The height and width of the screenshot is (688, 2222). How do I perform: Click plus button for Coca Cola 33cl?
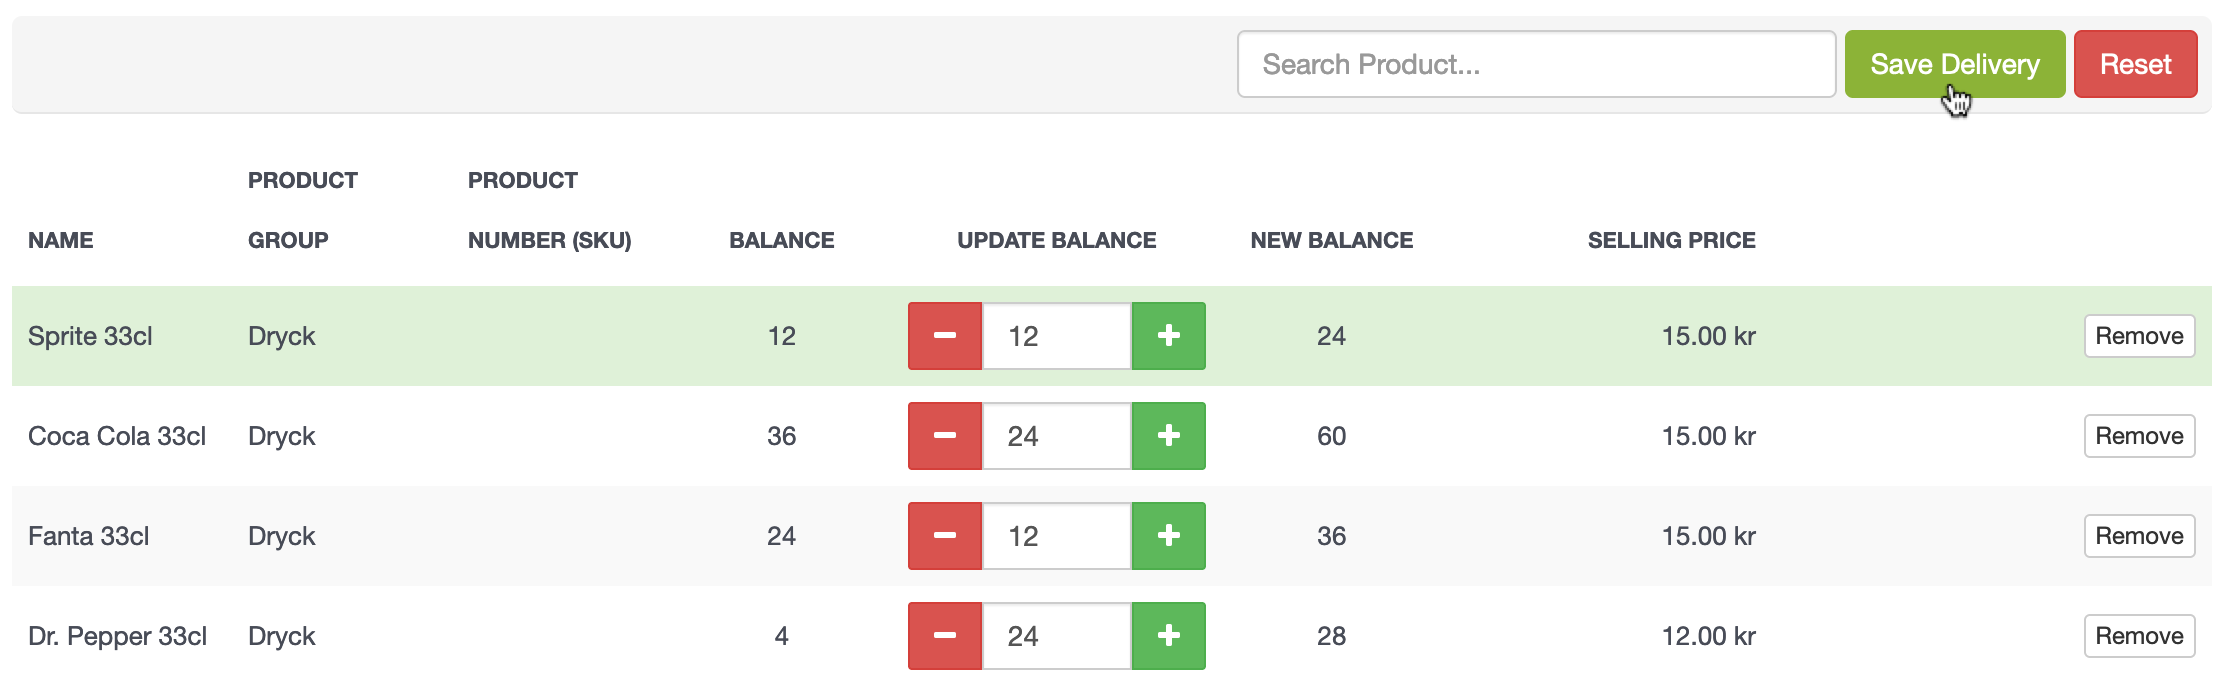tap(1169, 436)
